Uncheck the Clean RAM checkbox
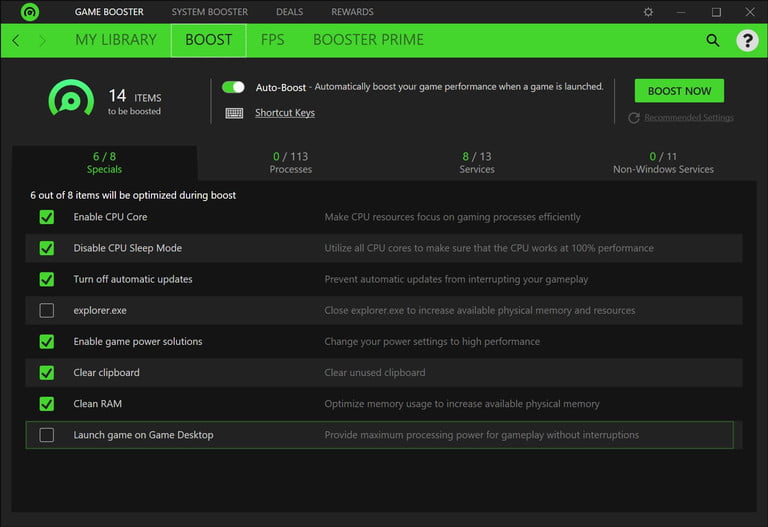This screenshot has height=527, width=768. (x=47, y=404)
